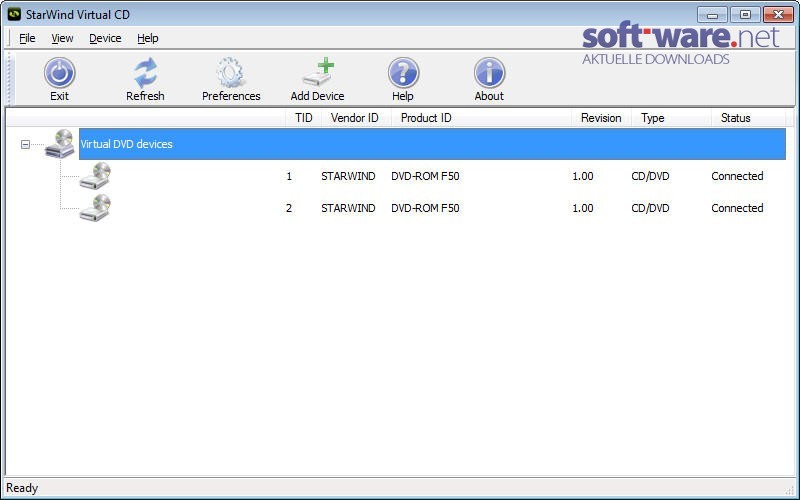Screen dimensions: 800x500
Task: Click CD/DVD type of device 2
Action: click(x=650, y=208)
